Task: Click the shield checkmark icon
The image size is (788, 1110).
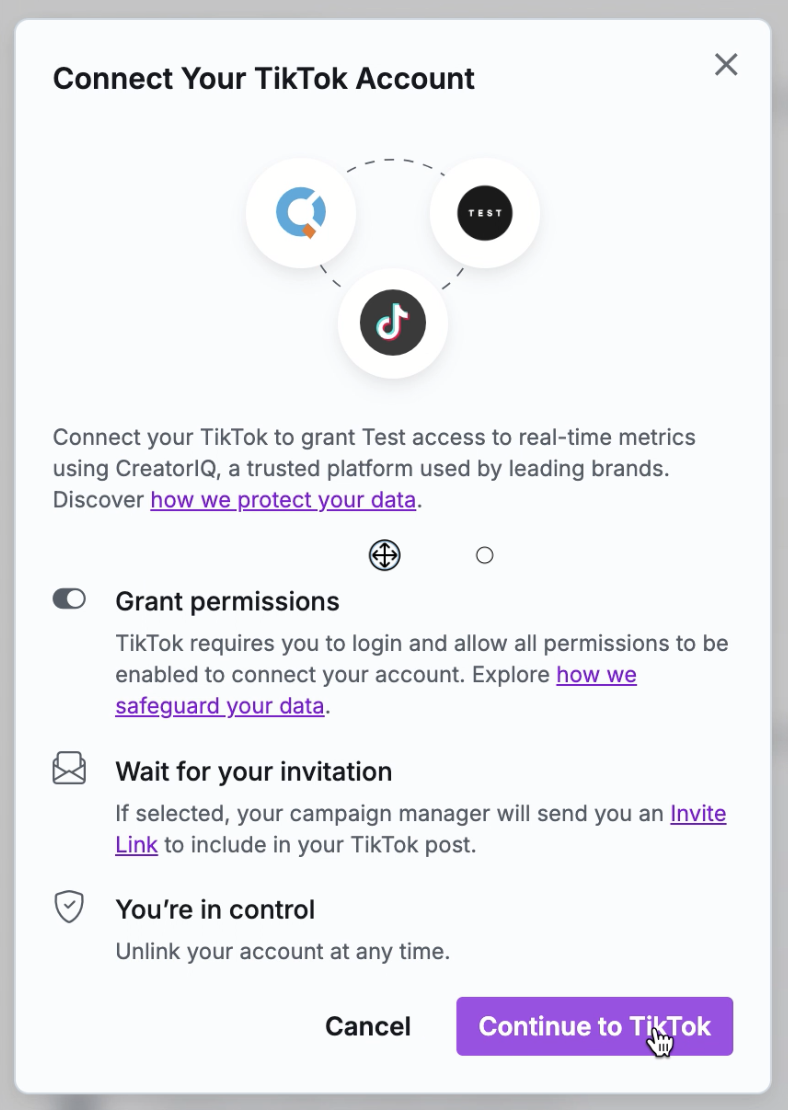Action: tap(69, 907)
